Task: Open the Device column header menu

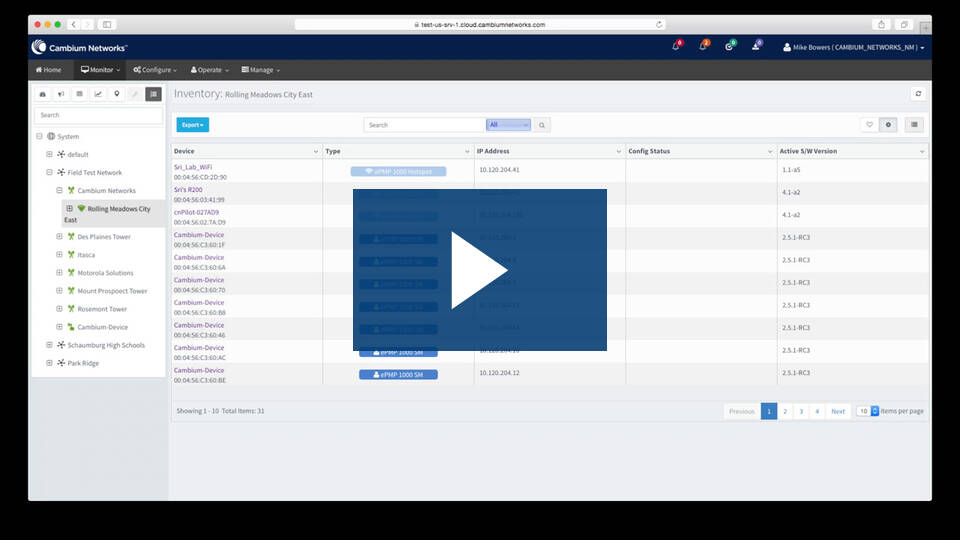Action: tap(316, 151)
